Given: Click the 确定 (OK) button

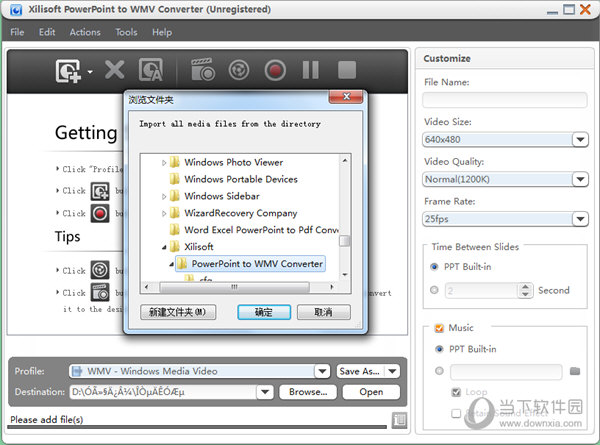Looking at the screenshot, I should pyautogui.click(x=264, y=312).
